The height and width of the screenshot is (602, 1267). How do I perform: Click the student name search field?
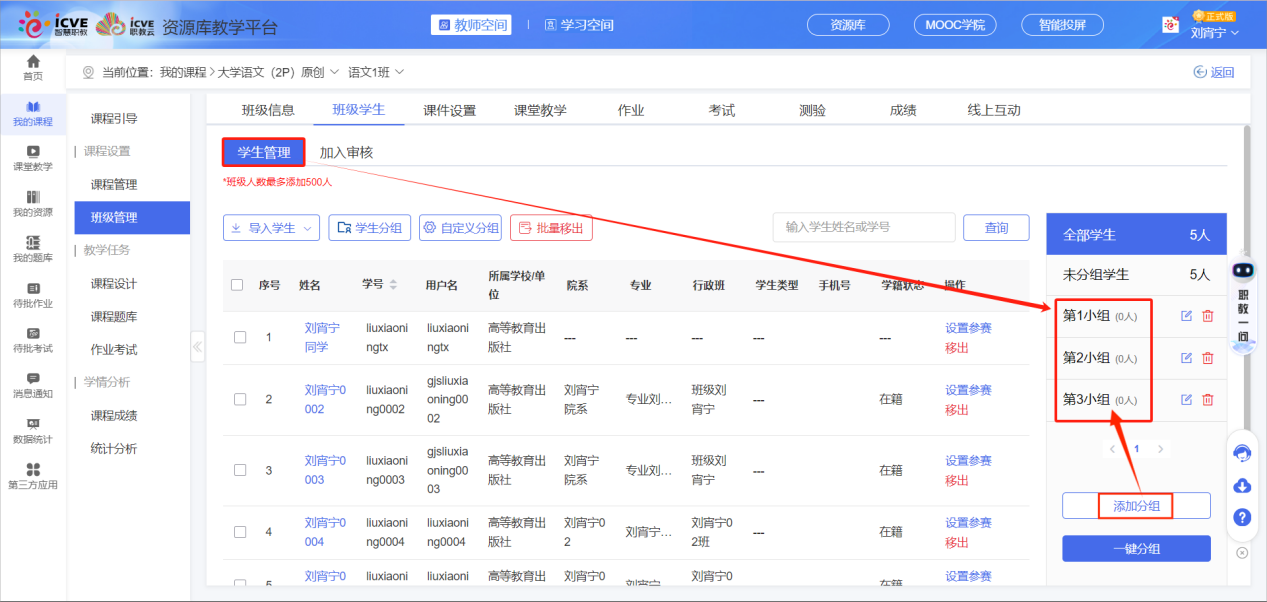[863, 228]
